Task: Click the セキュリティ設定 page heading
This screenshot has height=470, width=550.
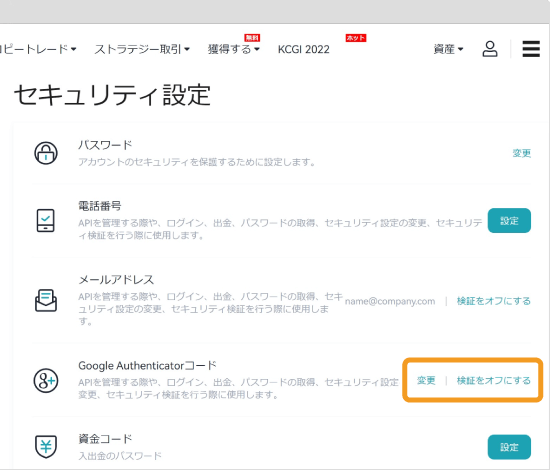Action: (112, 95)
